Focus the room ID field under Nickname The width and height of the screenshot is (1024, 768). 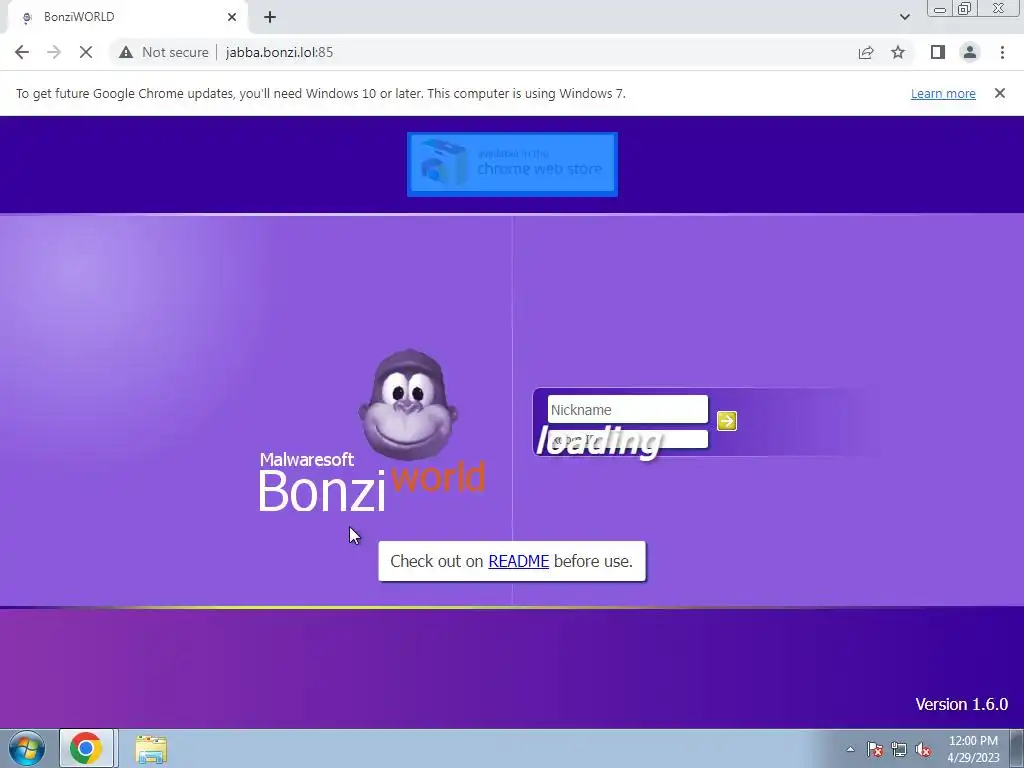[628, 440]
